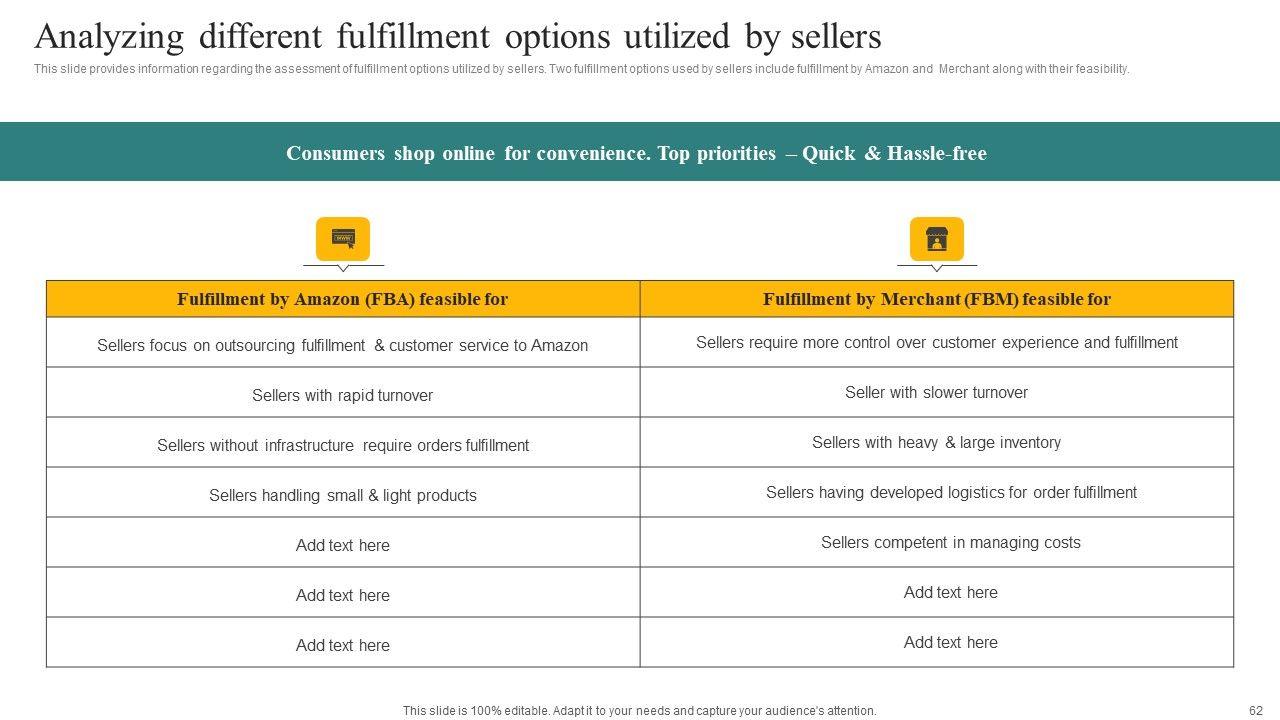
Task: Select the more control over customer experience cell
Action: 936,342
